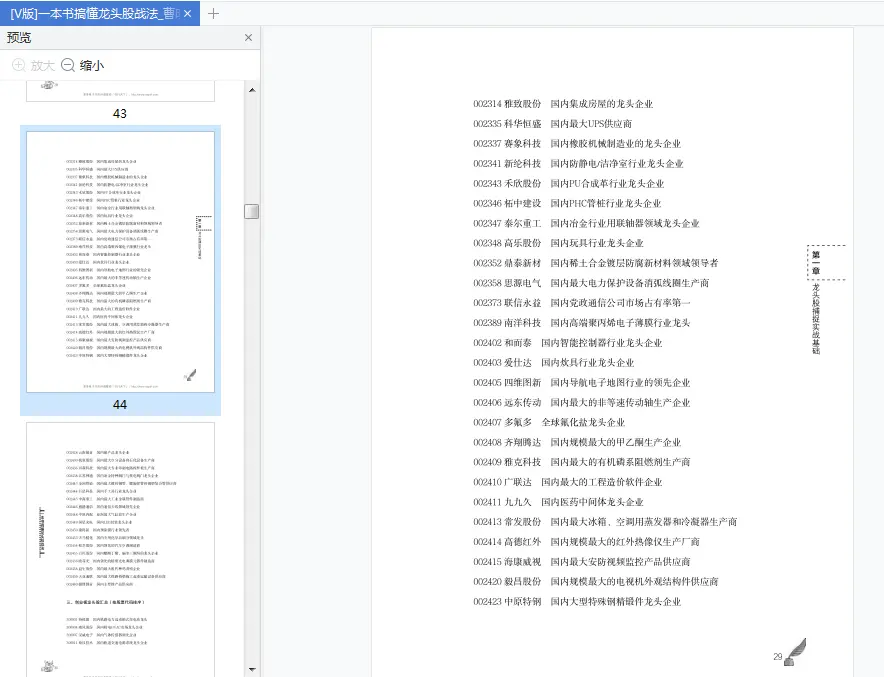Click the line 002346 柘中建设
The height and width of the screenshot is (677, 884).
pos(567,203)
